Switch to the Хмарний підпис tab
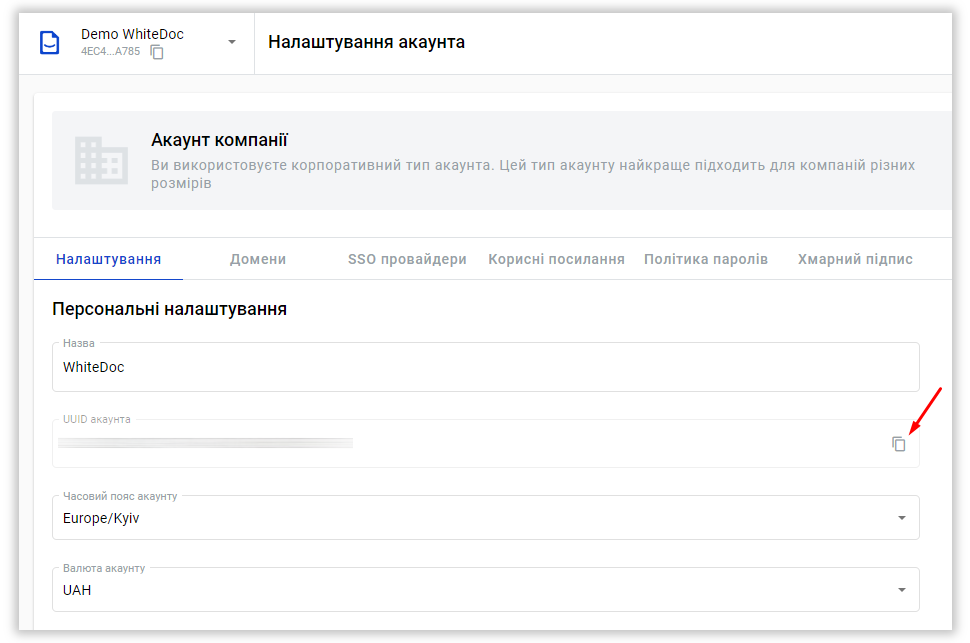This screenshot has width=970, height=643. 855,259
